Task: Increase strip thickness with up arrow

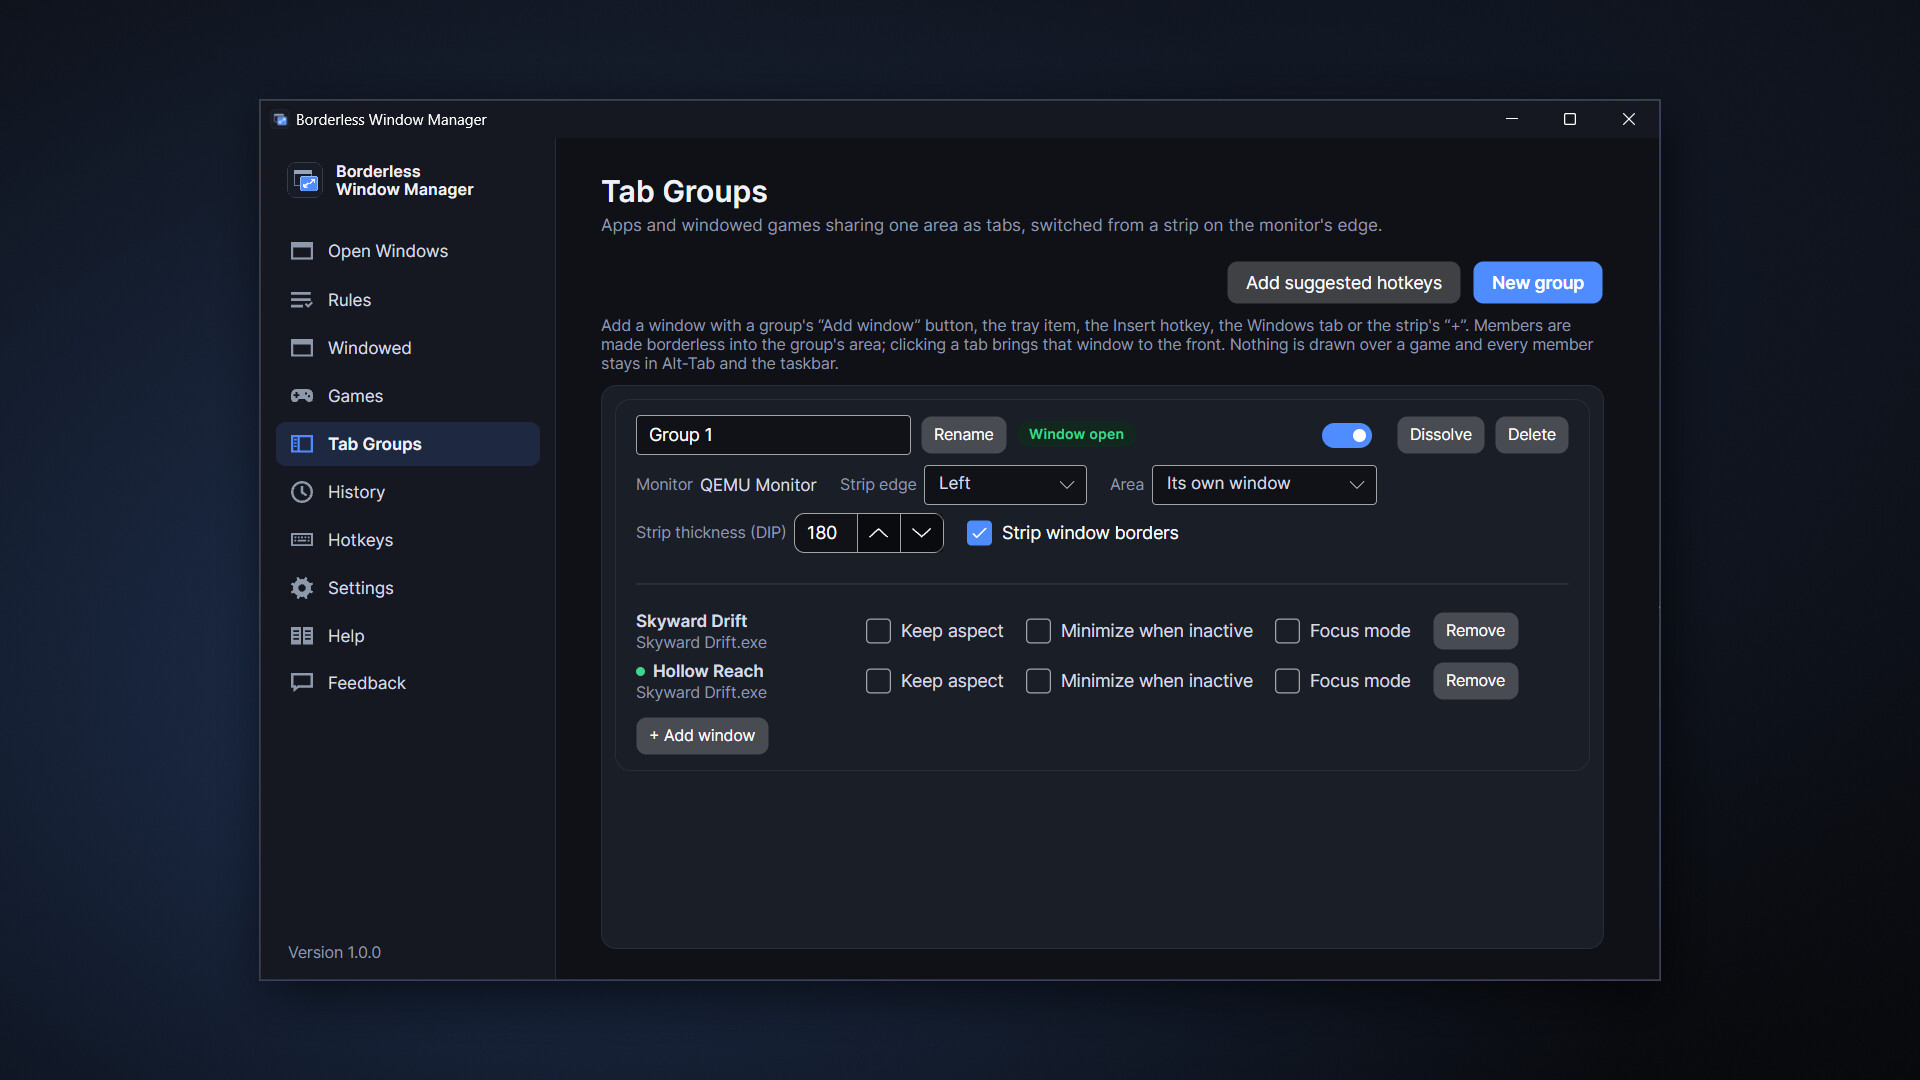Action: point(878,533)
